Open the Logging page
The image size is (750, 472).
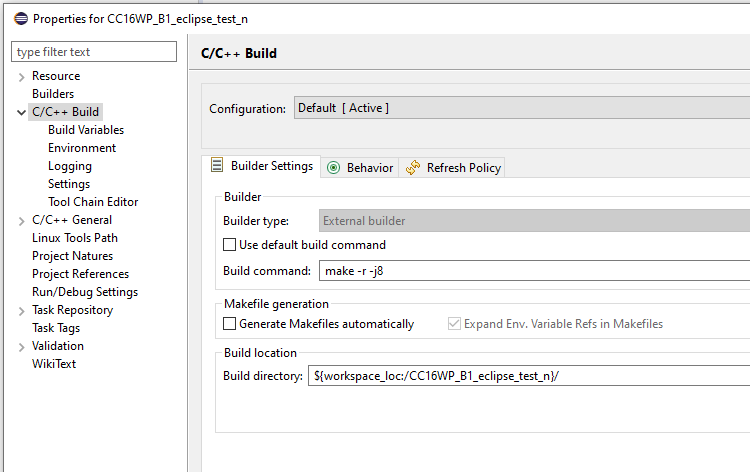tap(70, 166)
